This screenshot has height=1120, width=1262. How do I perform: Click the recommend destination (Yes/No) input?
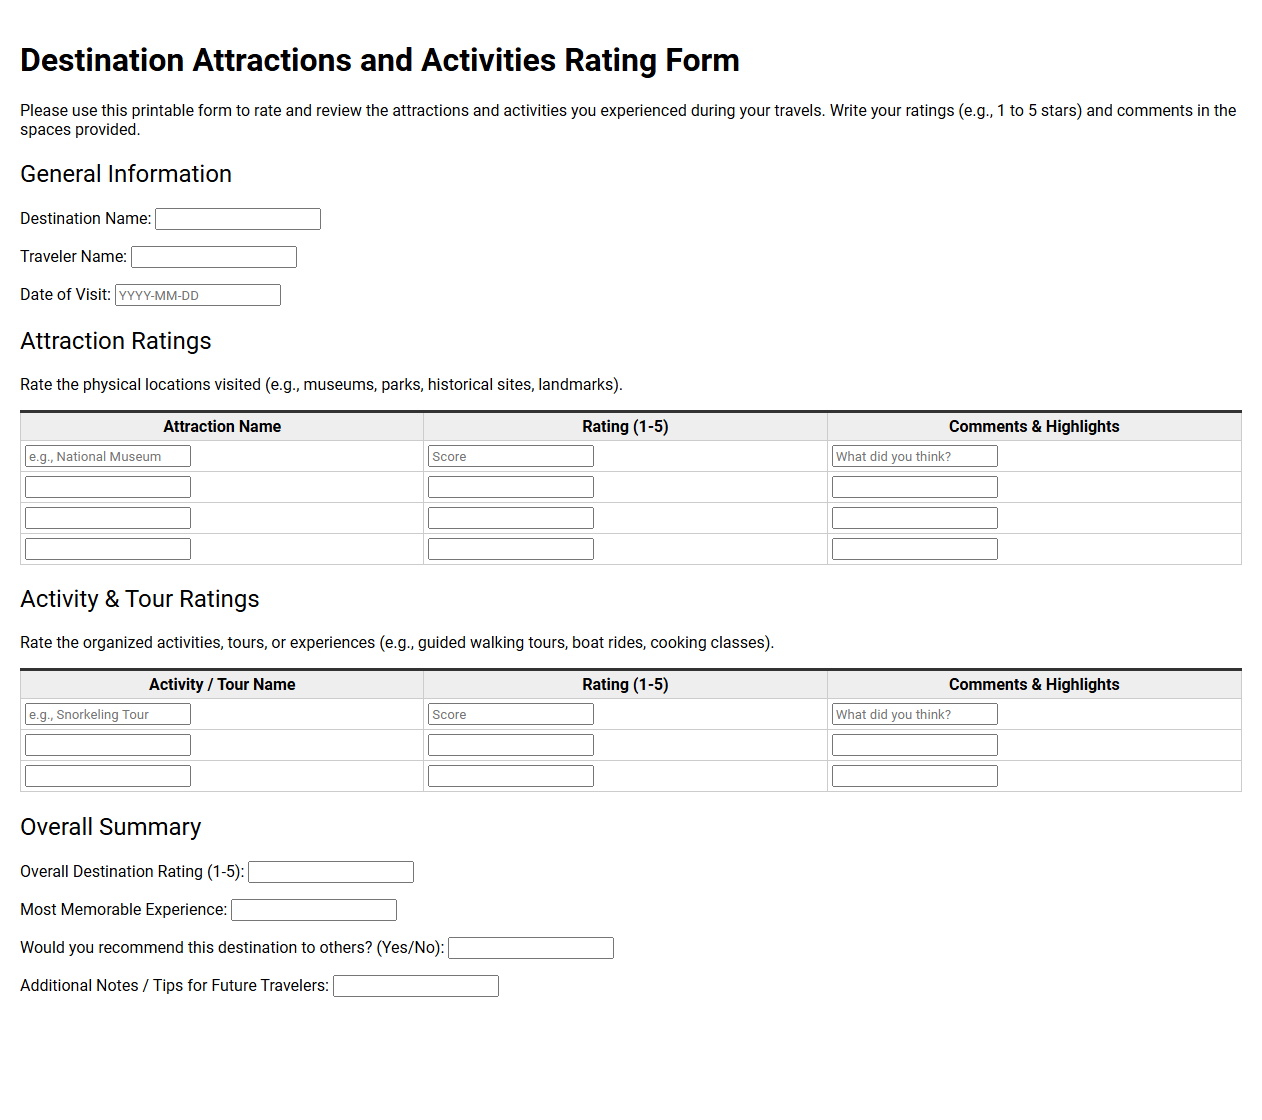(x=531, y=948)
